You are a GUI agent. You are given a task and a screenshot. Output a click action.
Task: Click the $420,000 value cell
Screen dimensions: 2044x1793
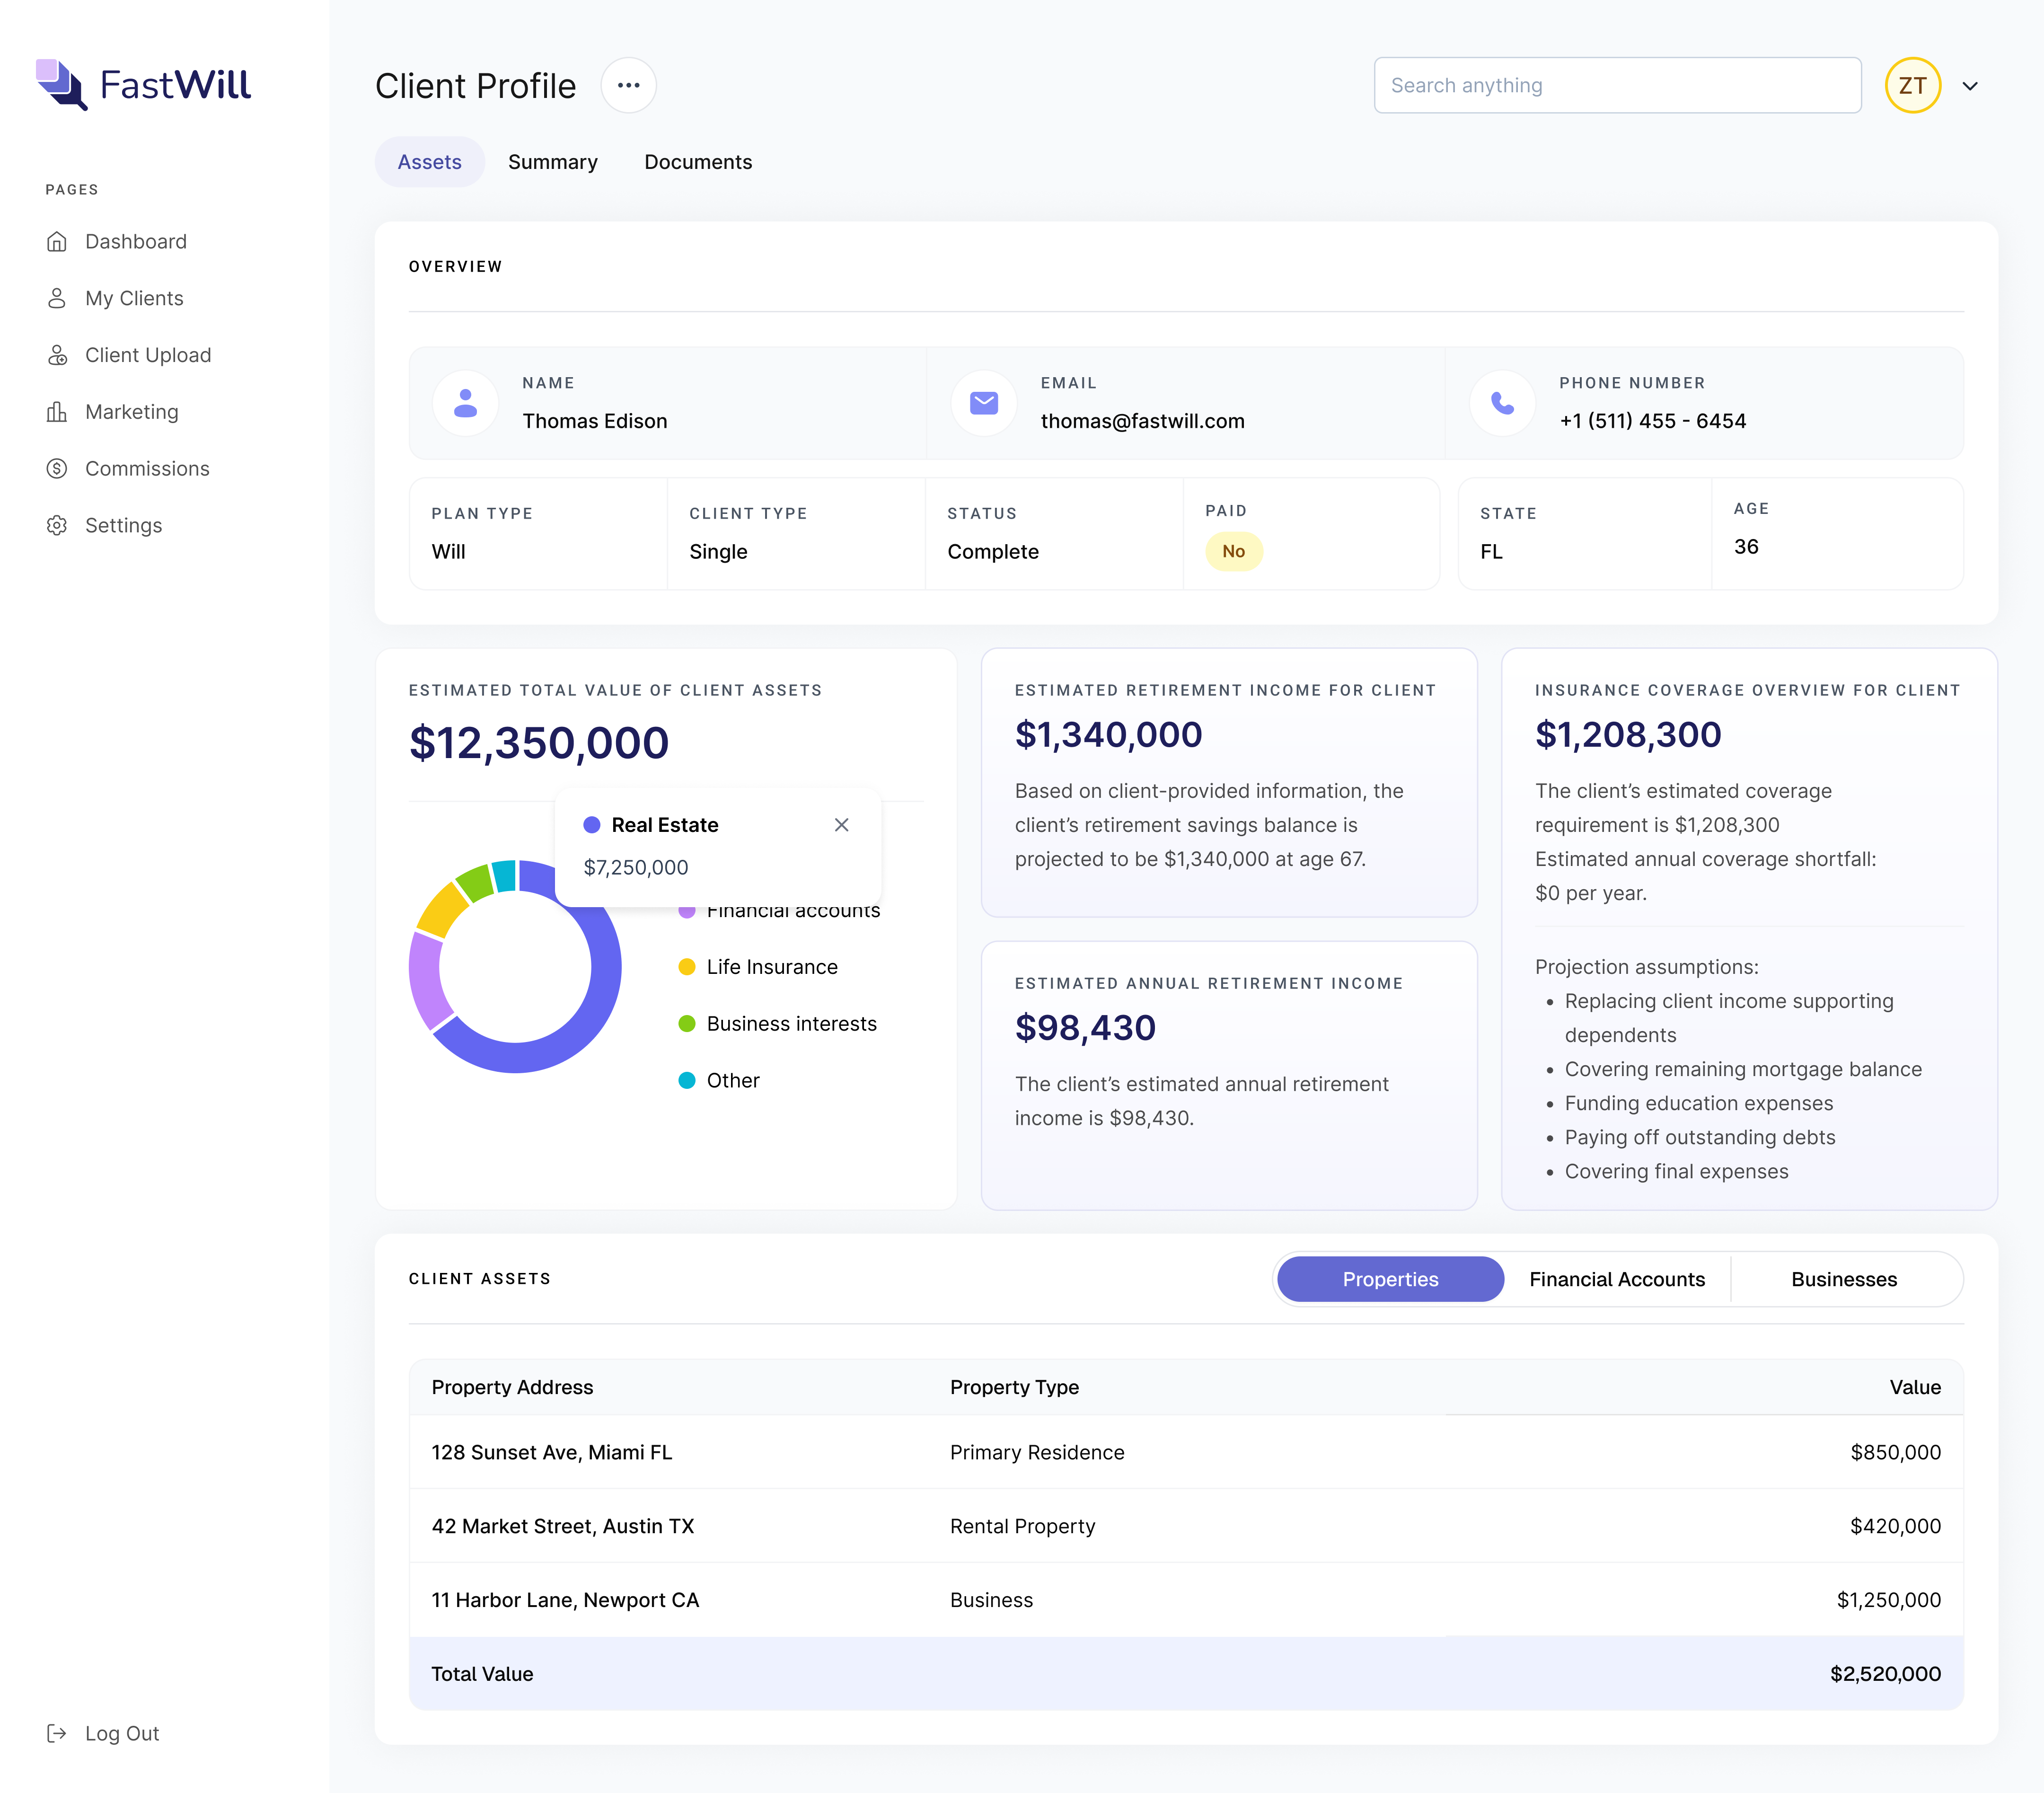pos(1895,1526)
